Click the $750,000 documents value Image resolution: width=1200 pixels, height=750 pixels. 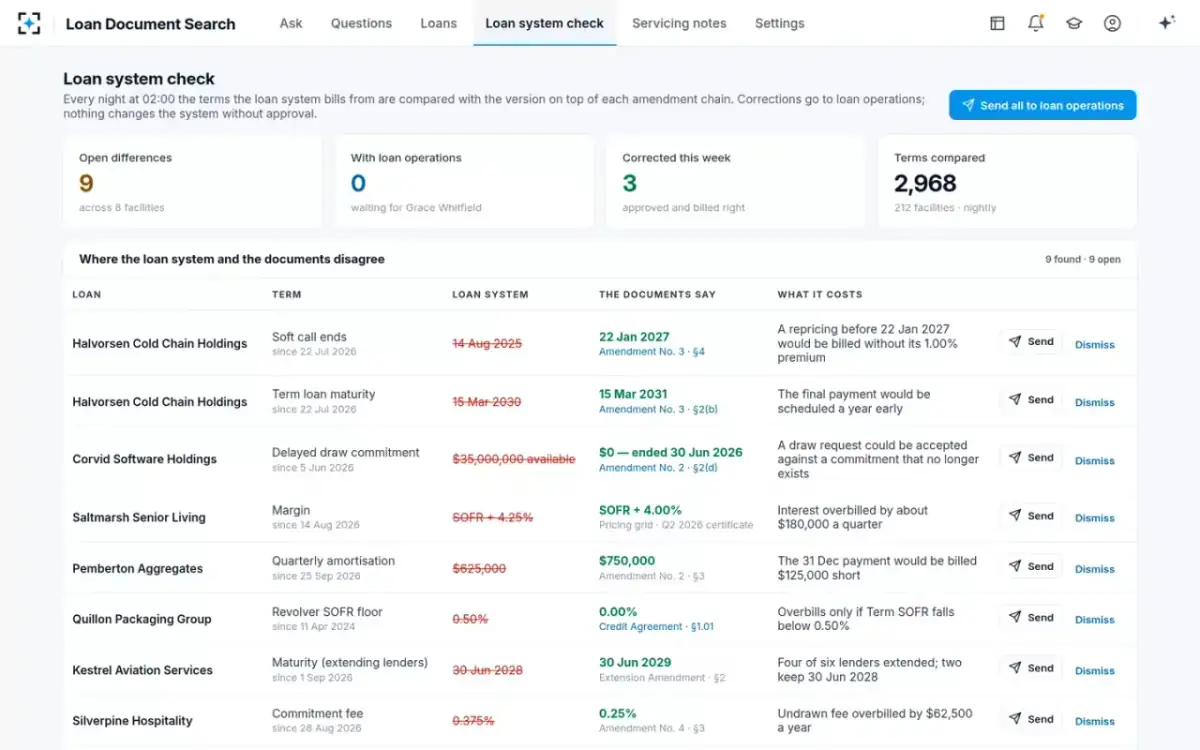click(627, 561)
